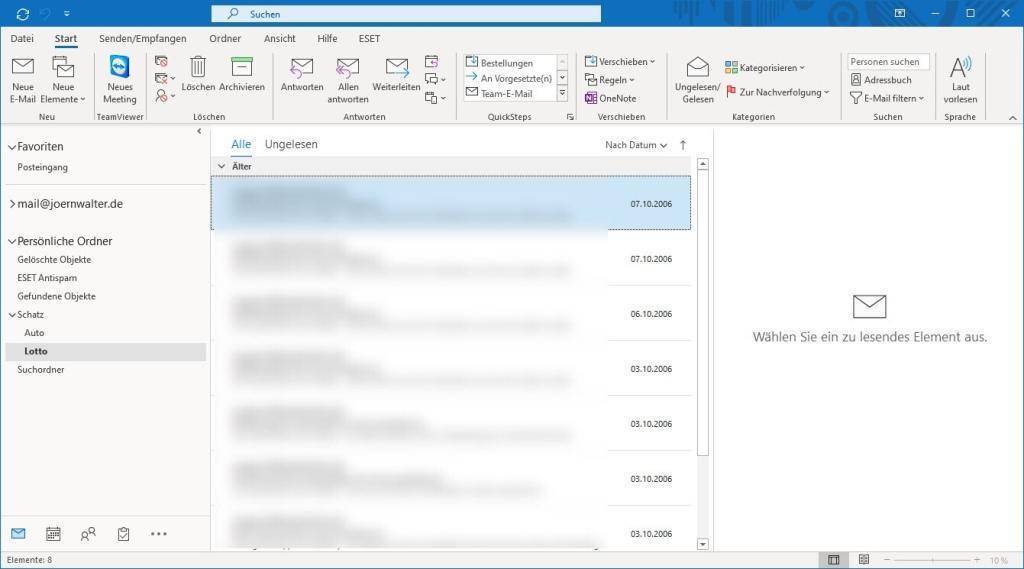Viewport: 1024px width, 569px height.
Task: Open the calendar view in navigation bar
Action: tap(53, 534)
